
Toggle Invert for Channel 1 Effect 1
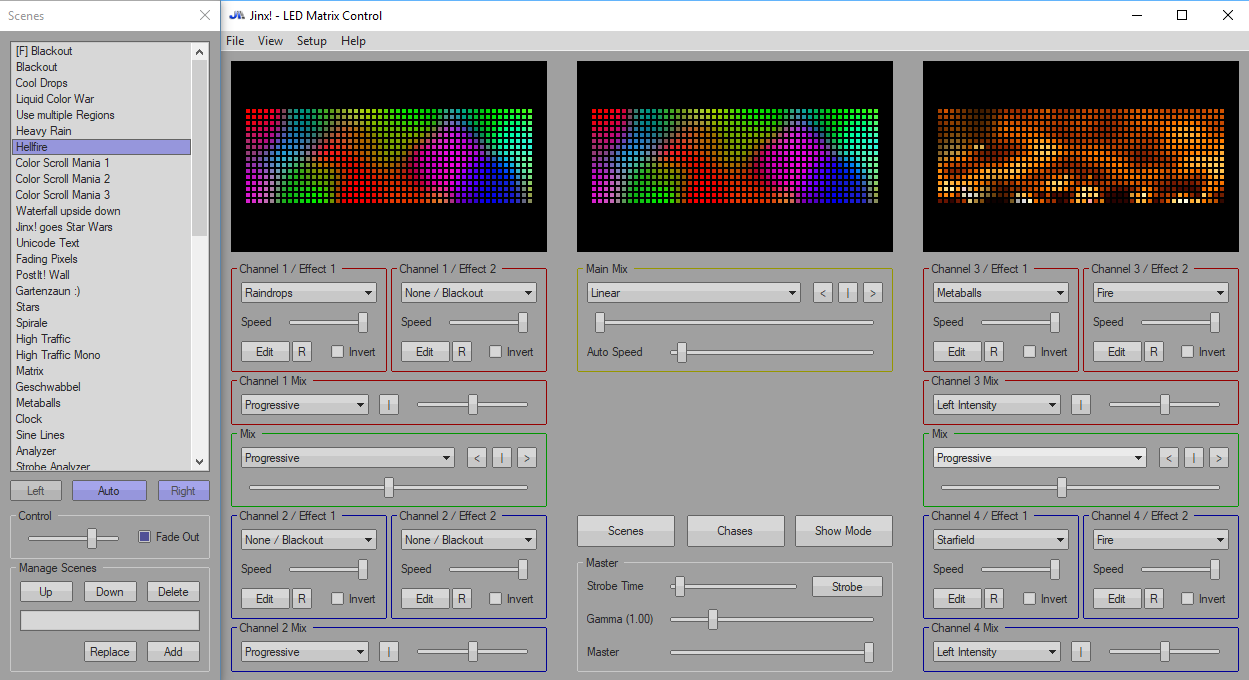click(338, 352)
